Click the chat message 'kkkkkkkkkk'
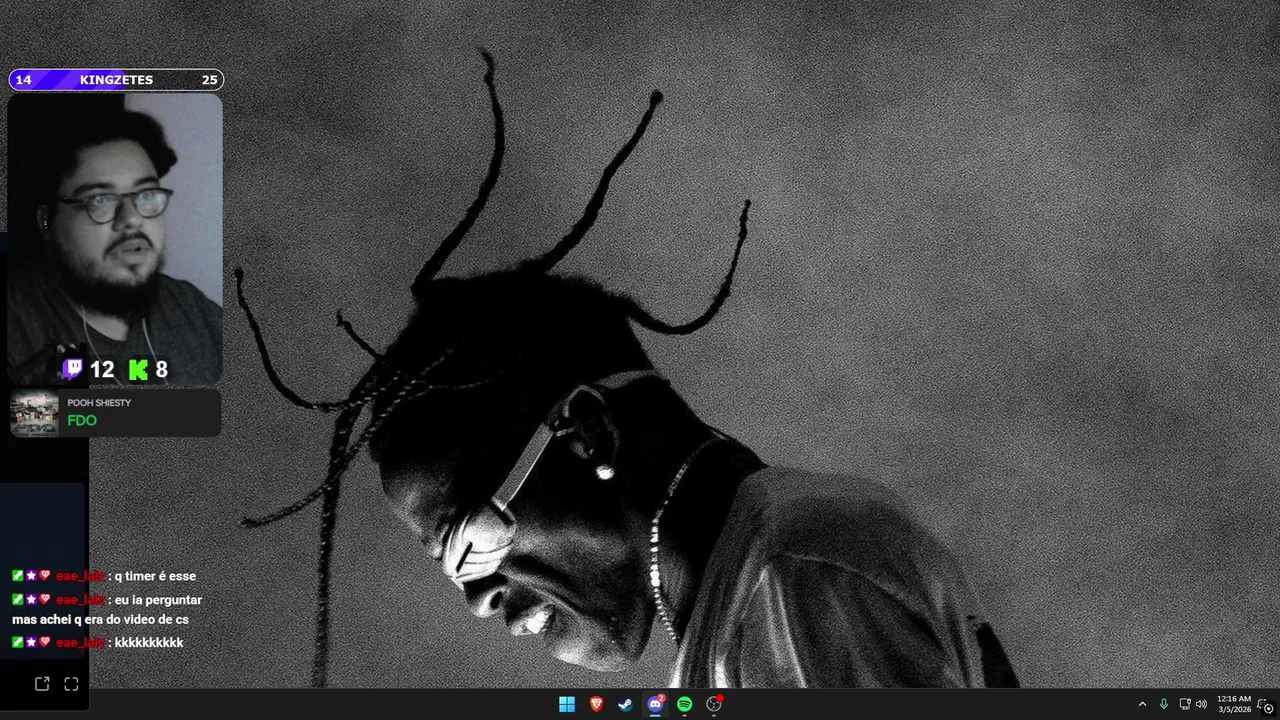The image size is (1280, 720). (x=149, y=642)
